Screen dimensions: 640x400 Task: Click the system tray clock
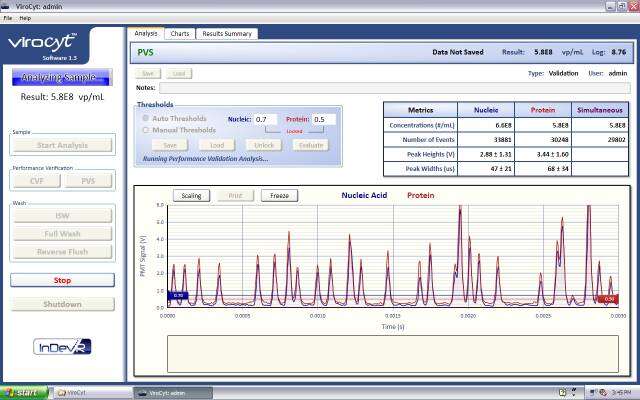[x=620, y=393]
